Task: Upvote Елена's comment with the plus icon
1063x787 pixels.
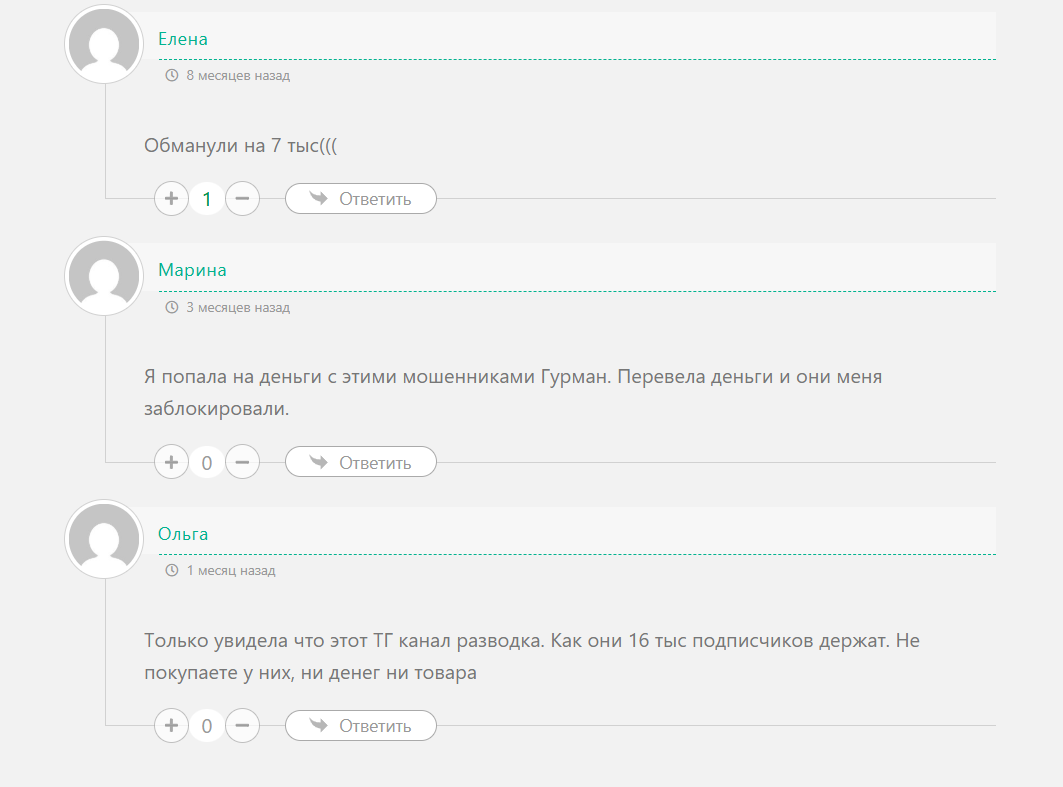Action: pyautogui.click(x=171, y=198)
